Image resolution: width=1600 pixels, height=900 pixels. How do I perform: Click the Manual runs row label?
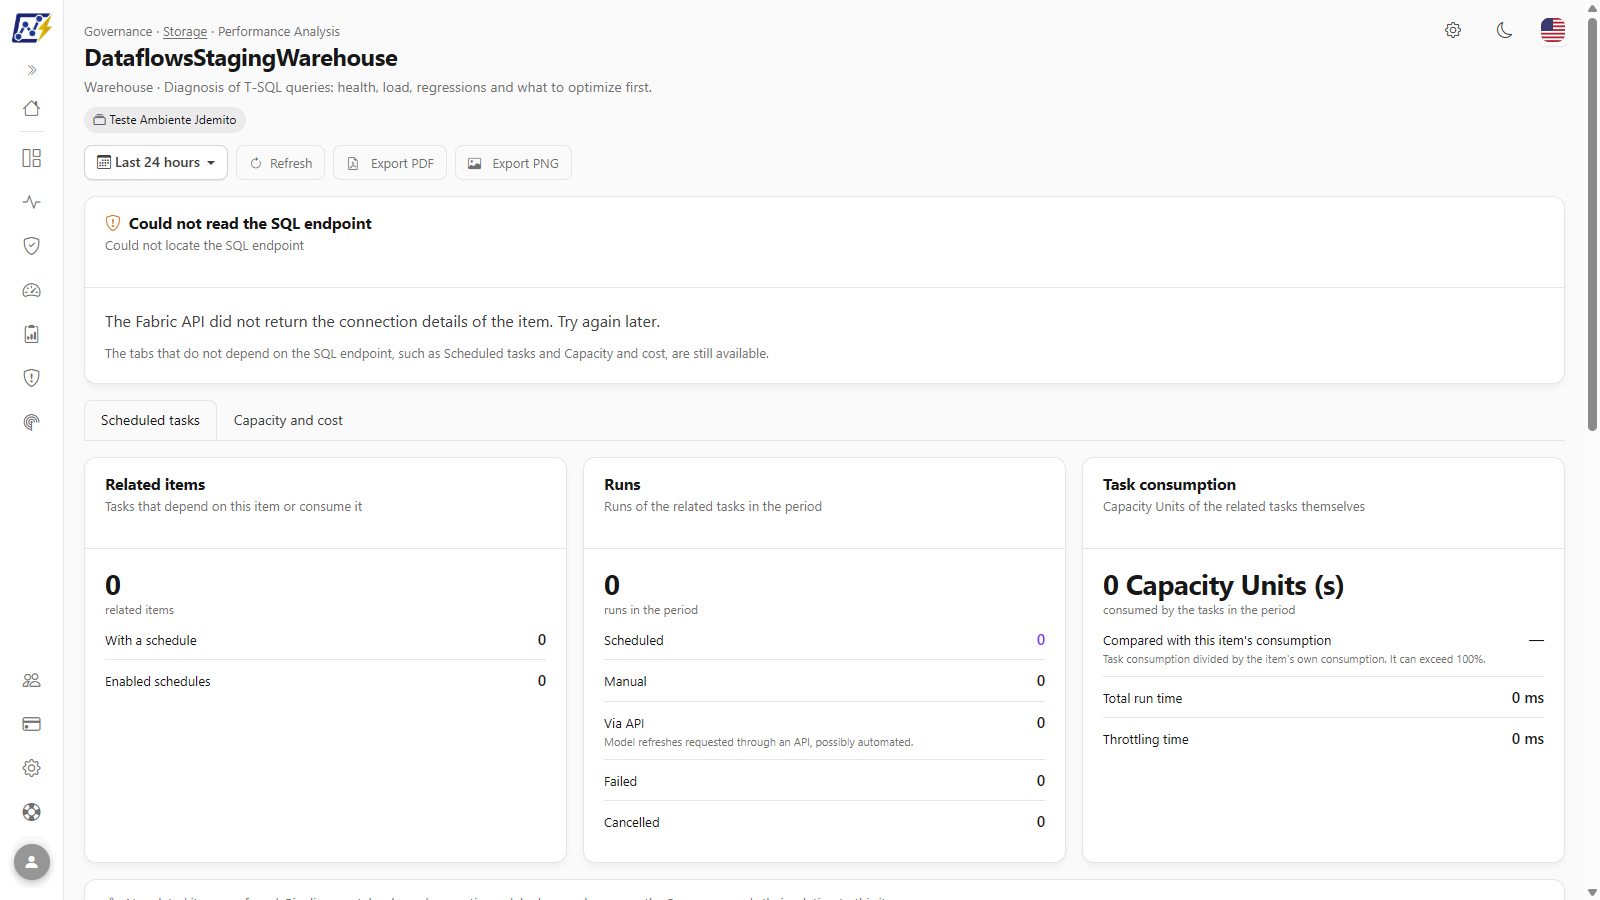pos(625,682)
